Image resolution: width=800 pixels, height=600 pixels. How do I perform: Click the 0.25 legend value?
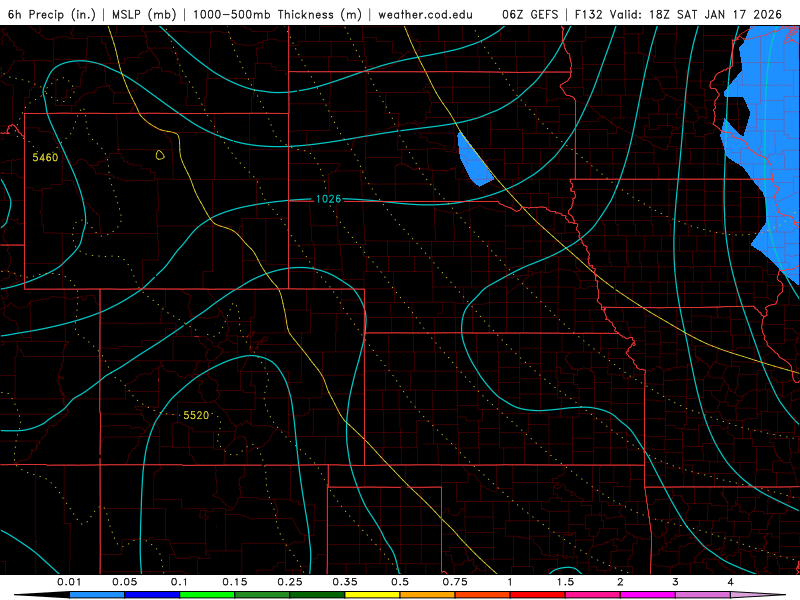tap(290, 582)
